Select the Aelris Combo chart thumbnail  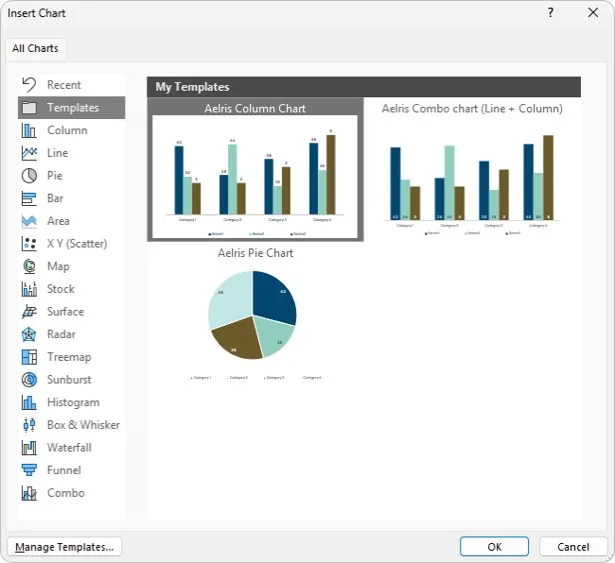472,177
